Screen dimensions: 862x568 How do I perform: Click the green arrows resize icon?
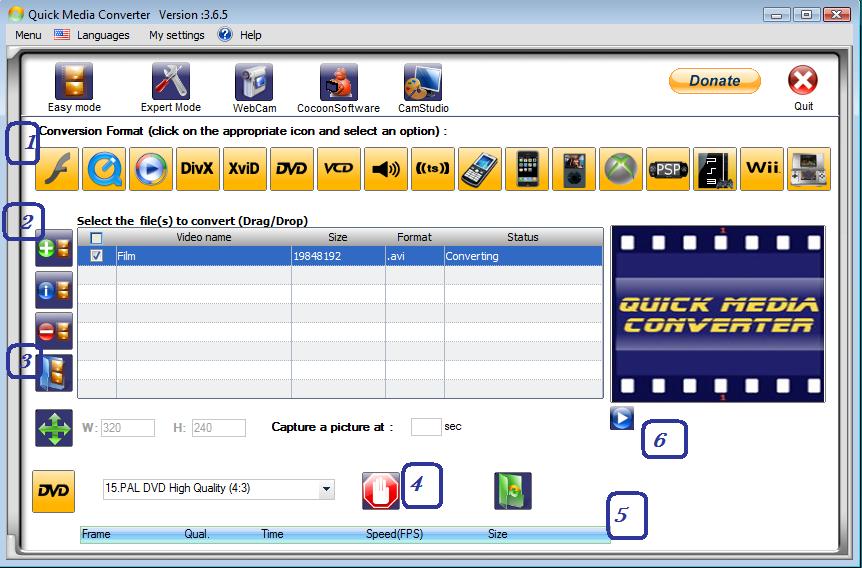(54, 428)
